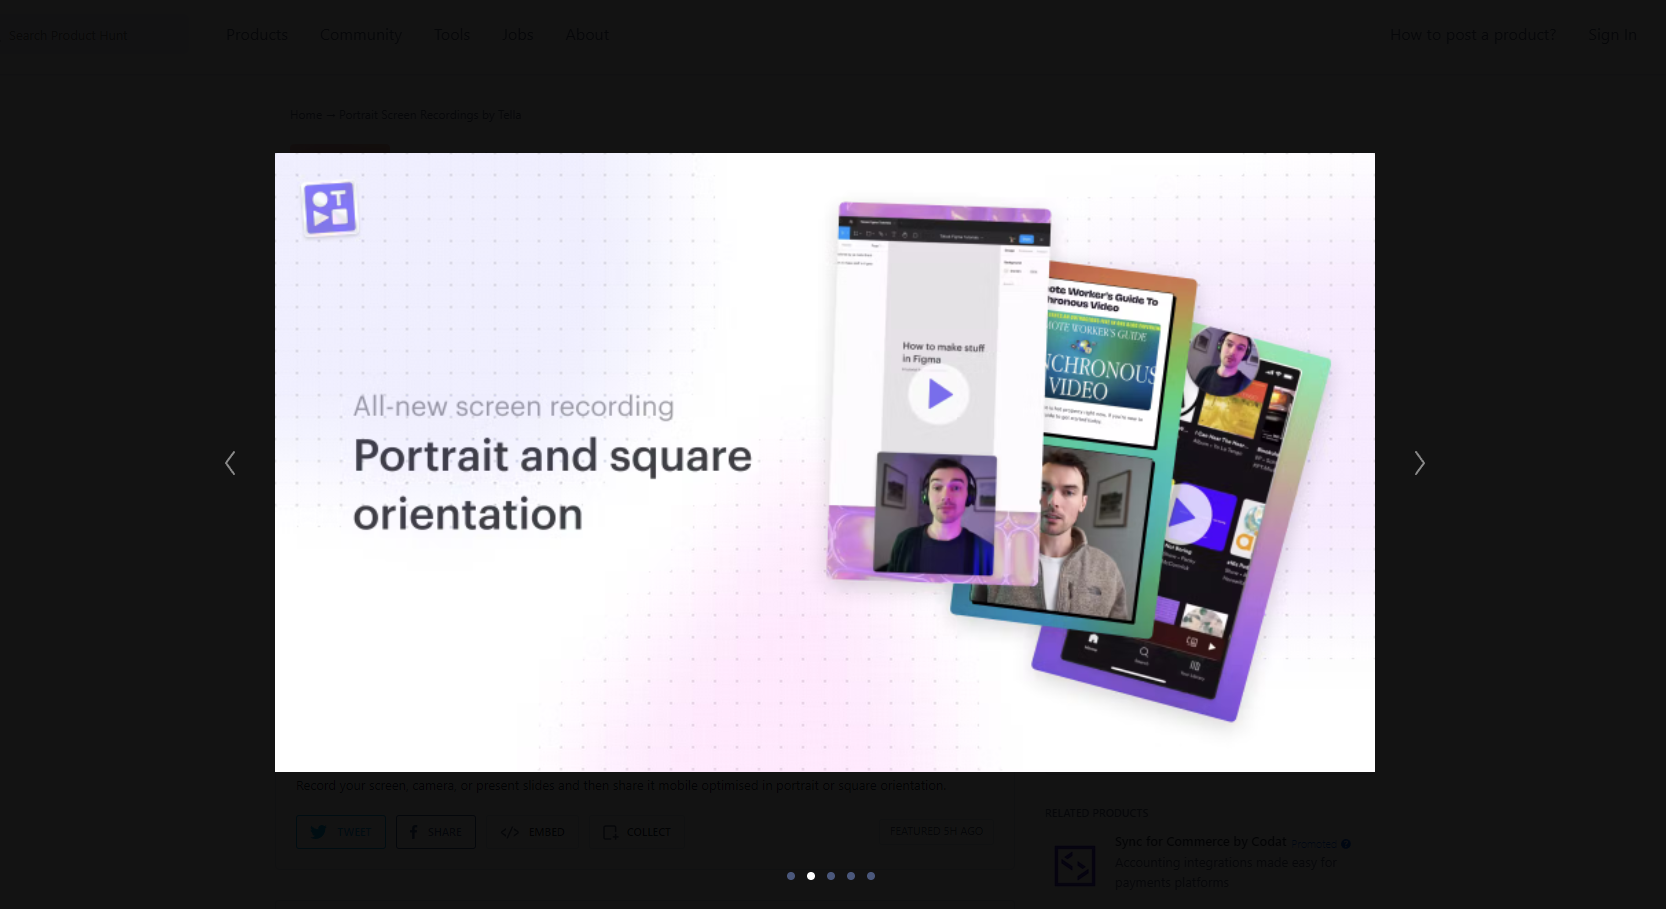1666x909 pixels.
Task: Open Portrait Screen Recordings by Tella breadcrumb
Action: (430, 115)
